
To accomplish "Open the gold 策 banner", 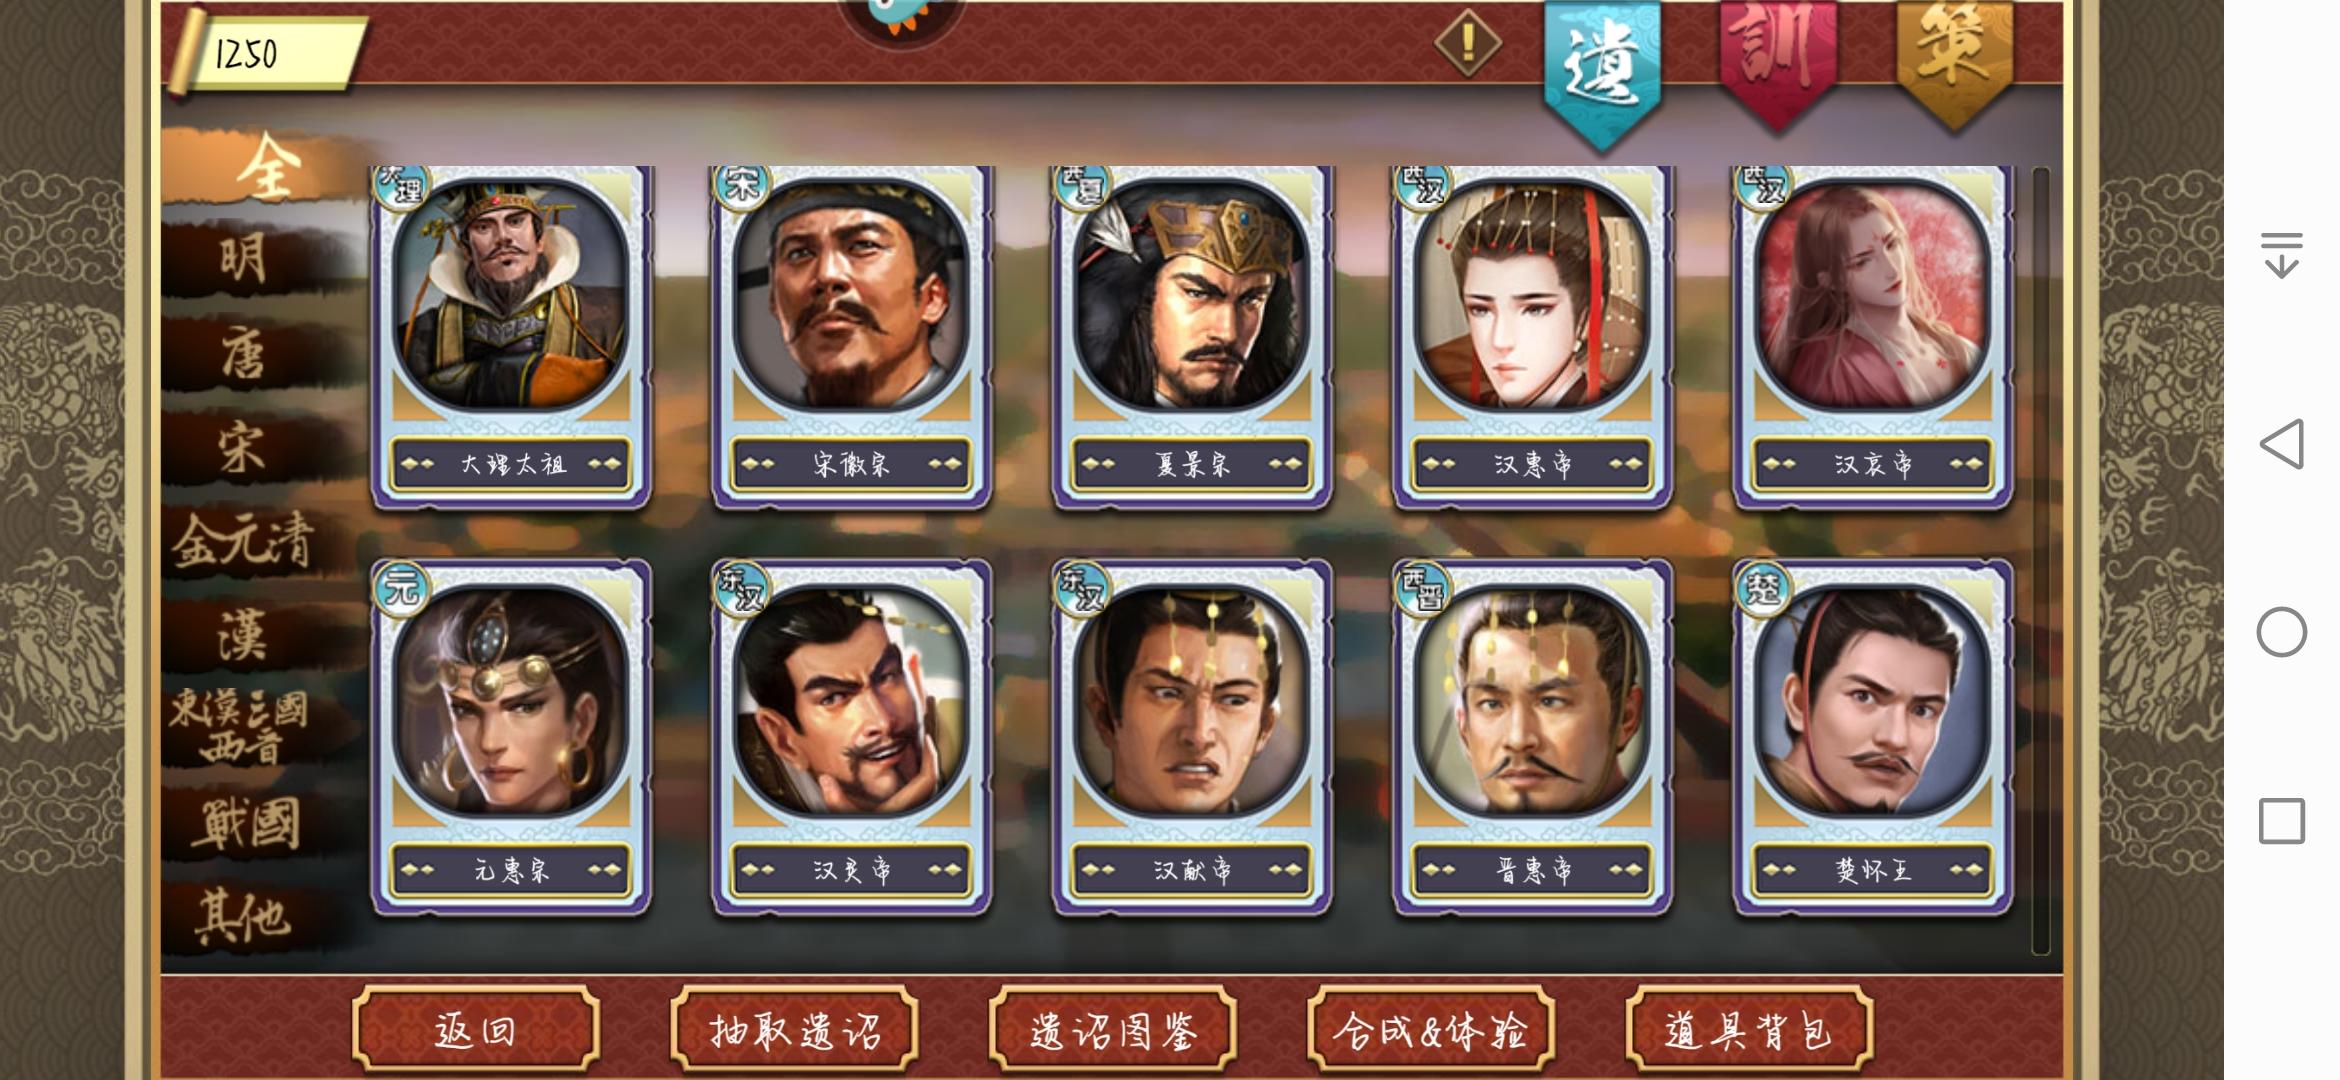I will (1954, 60).
